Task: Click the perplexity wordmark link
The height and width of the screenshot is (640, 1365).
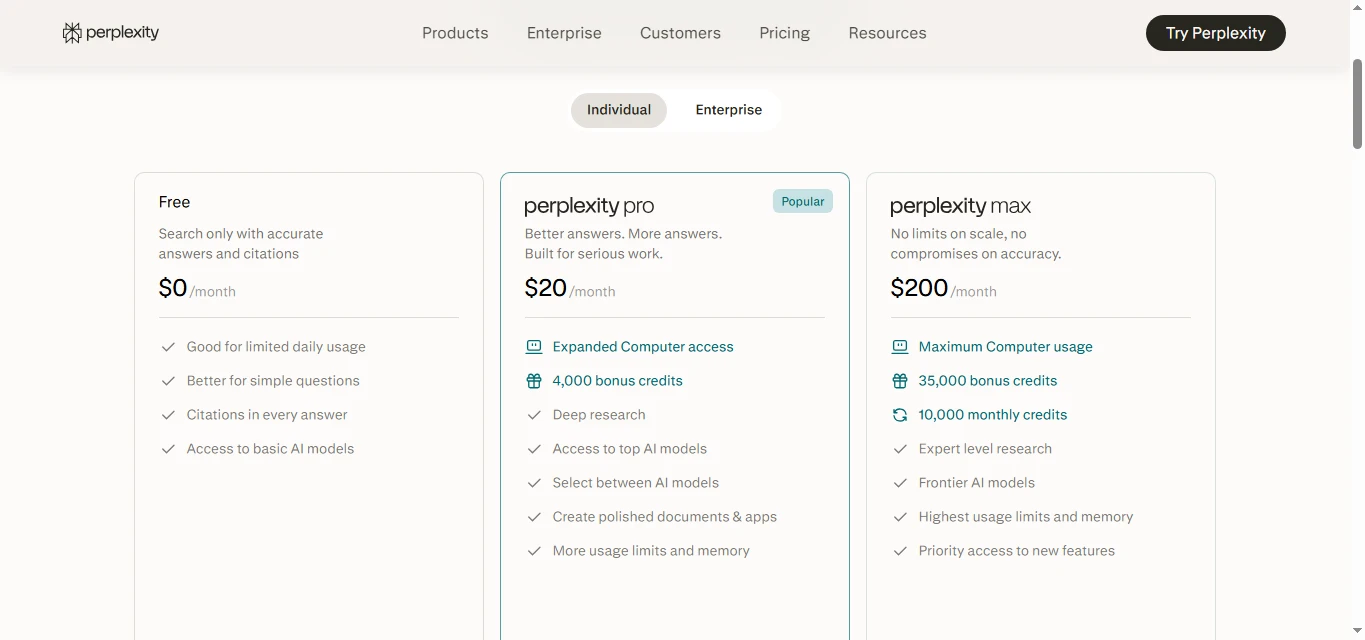Action: (x=122, y=33)
